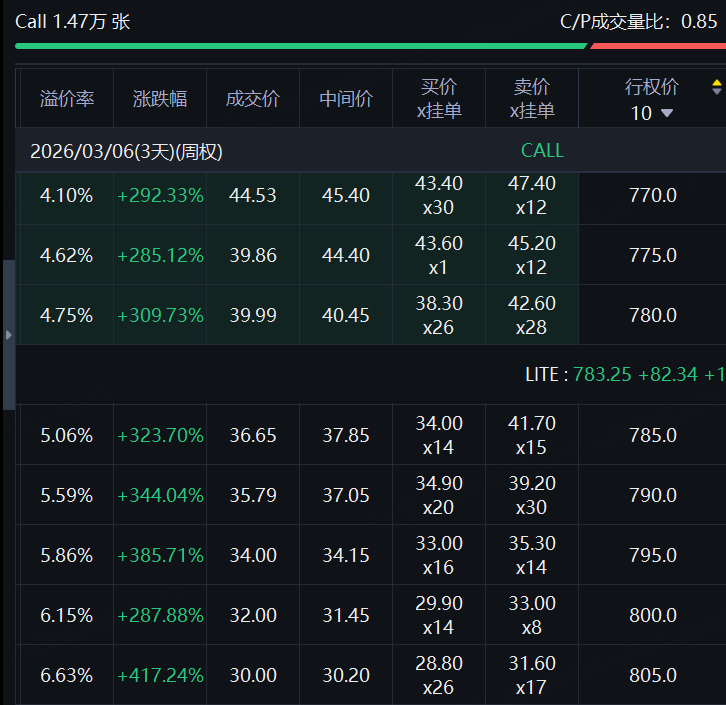Expand the left side panel arrow handle
Image resolution: width=726 pixels, height=705 pixels.
[9, 335]
